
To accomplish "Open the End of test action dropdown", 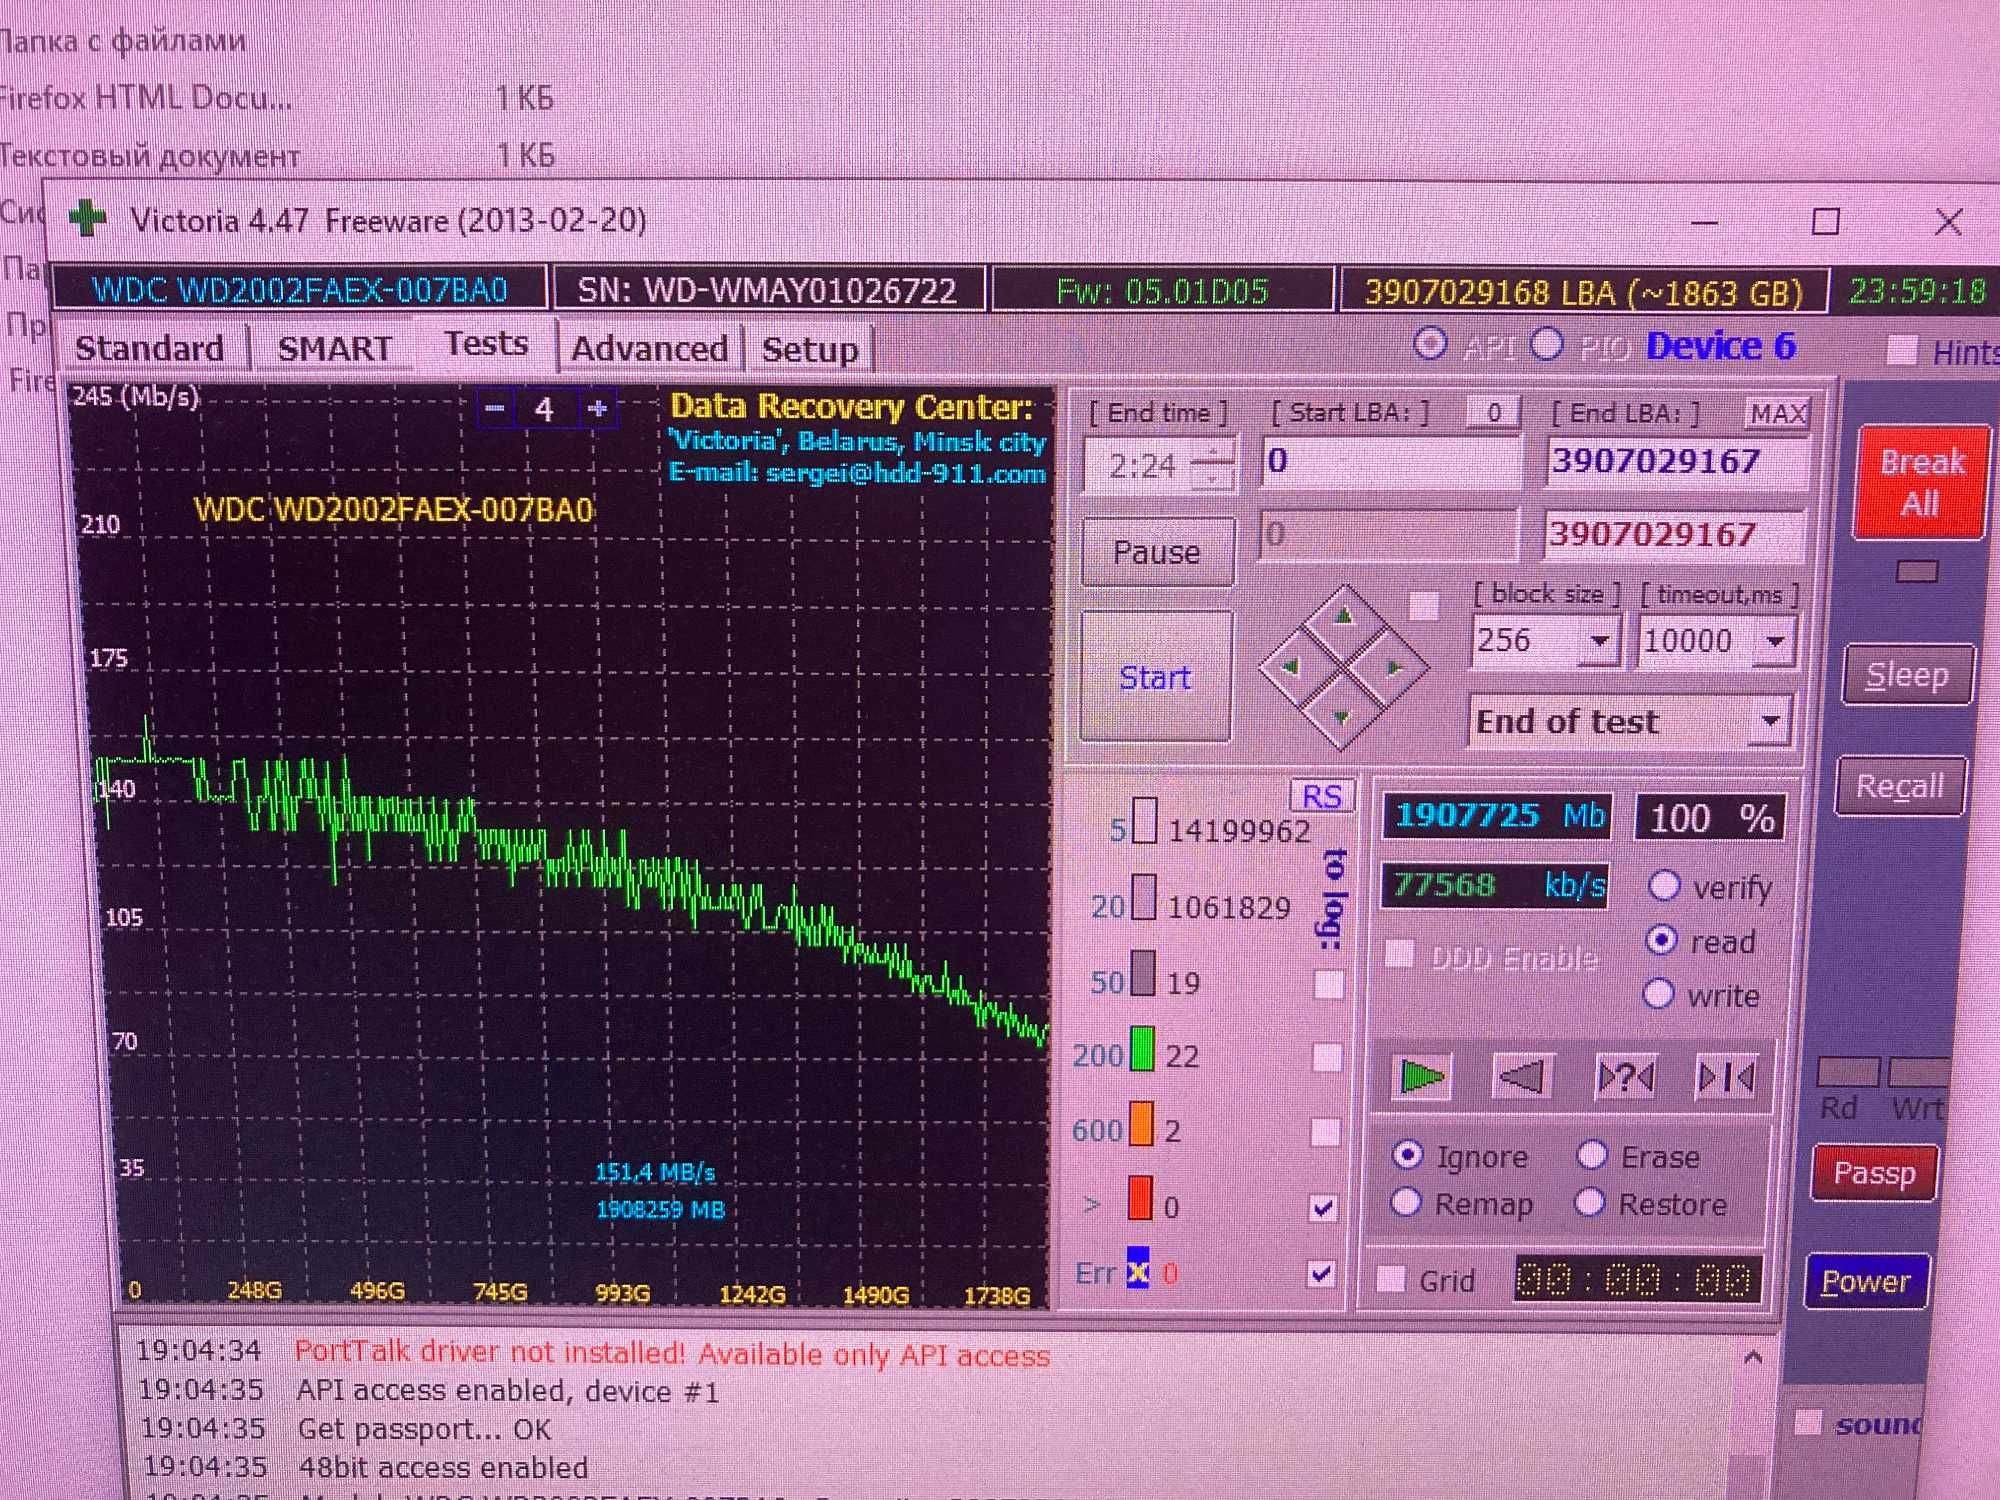I will coord(1770,721).
